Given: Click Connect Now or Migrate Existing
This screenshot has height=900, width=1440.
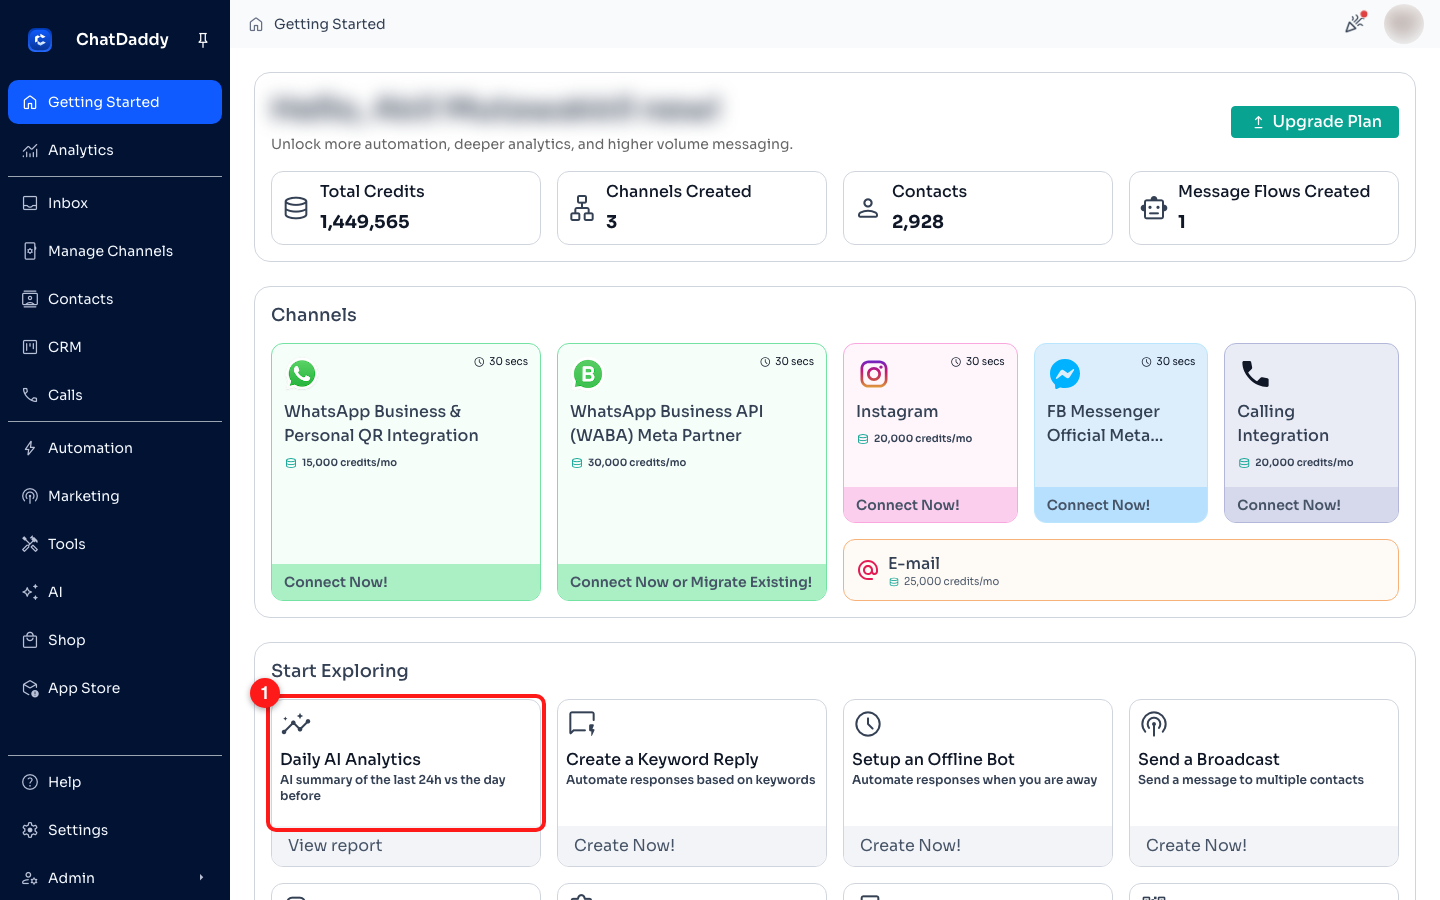Looking at the screenshot, I should pos(692,582).
